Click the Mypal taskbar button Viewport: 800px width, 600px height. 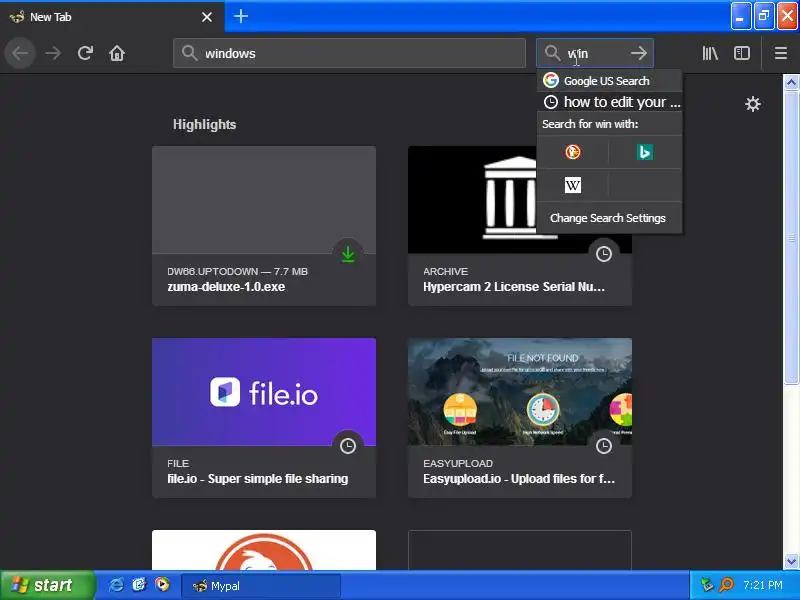(261, 585)
